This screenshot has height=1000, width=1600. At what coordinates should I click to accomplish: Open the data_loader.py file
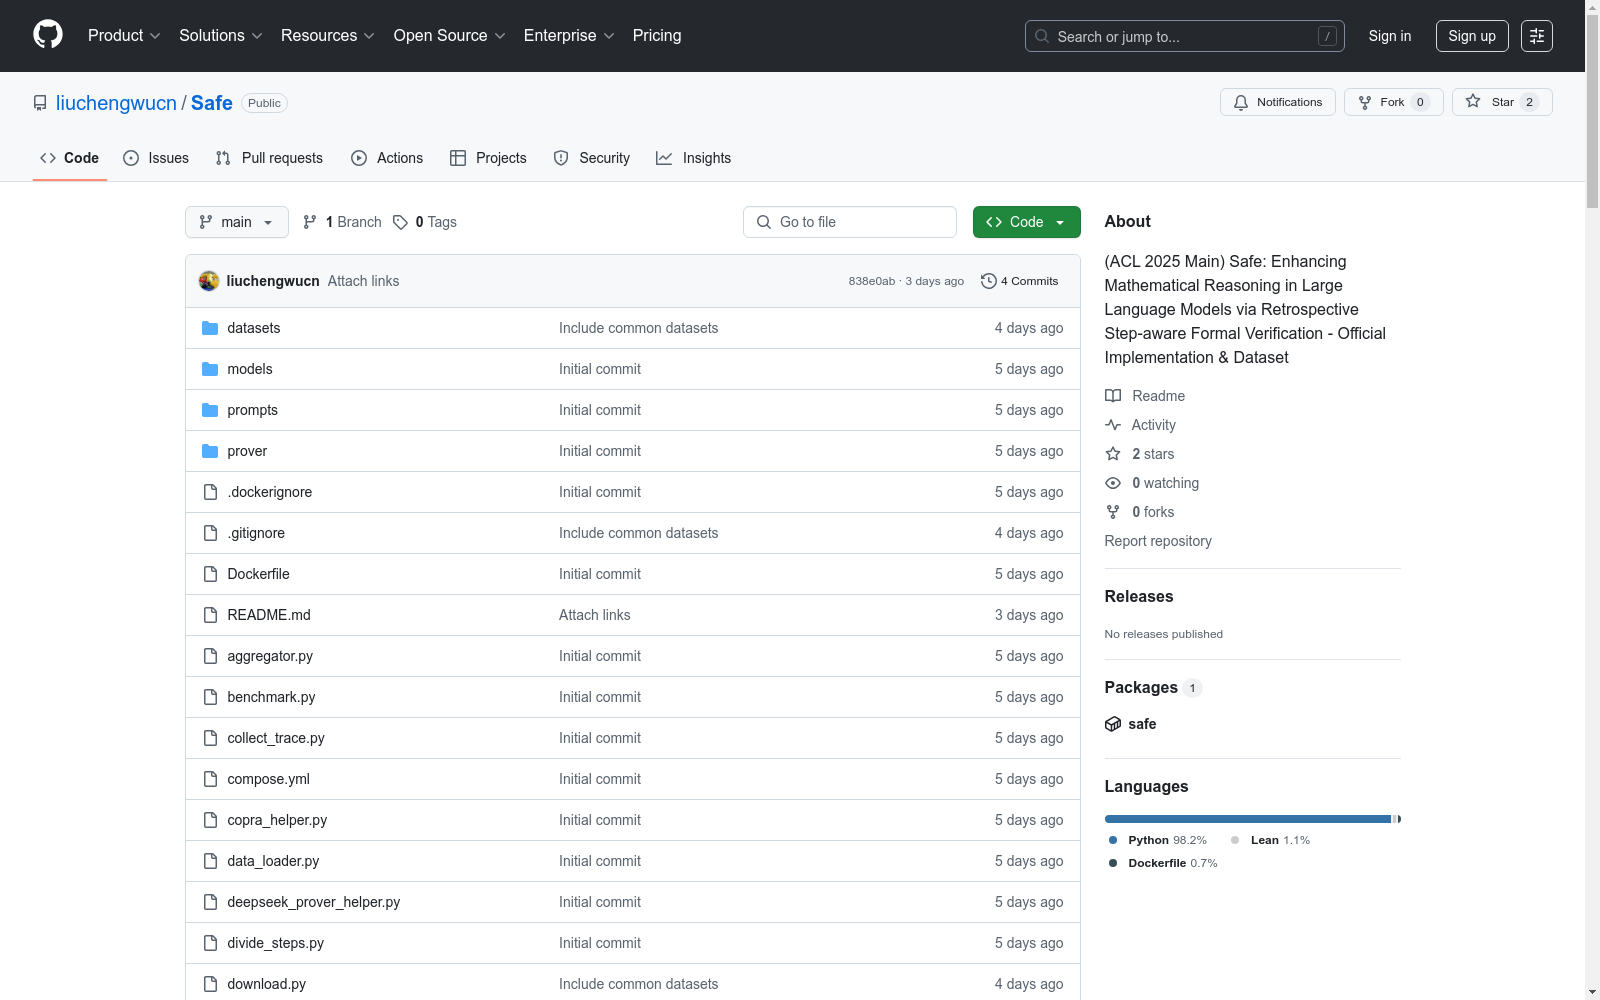(273, 861)
